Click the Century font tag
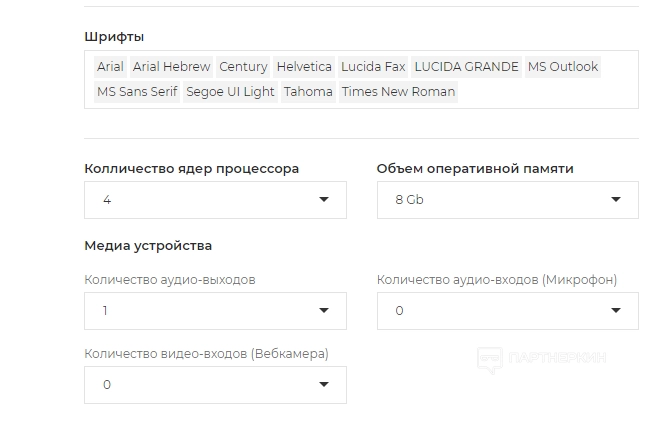 [243, 67]
